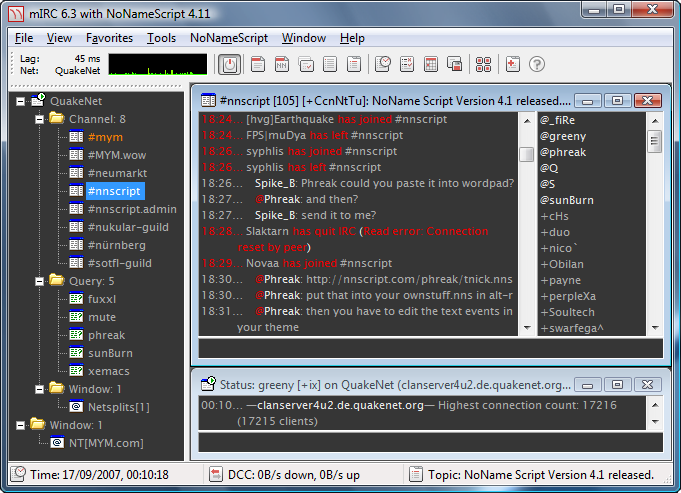Open the nnscript.com/phreak/tnick.nns link

point(409,279)
